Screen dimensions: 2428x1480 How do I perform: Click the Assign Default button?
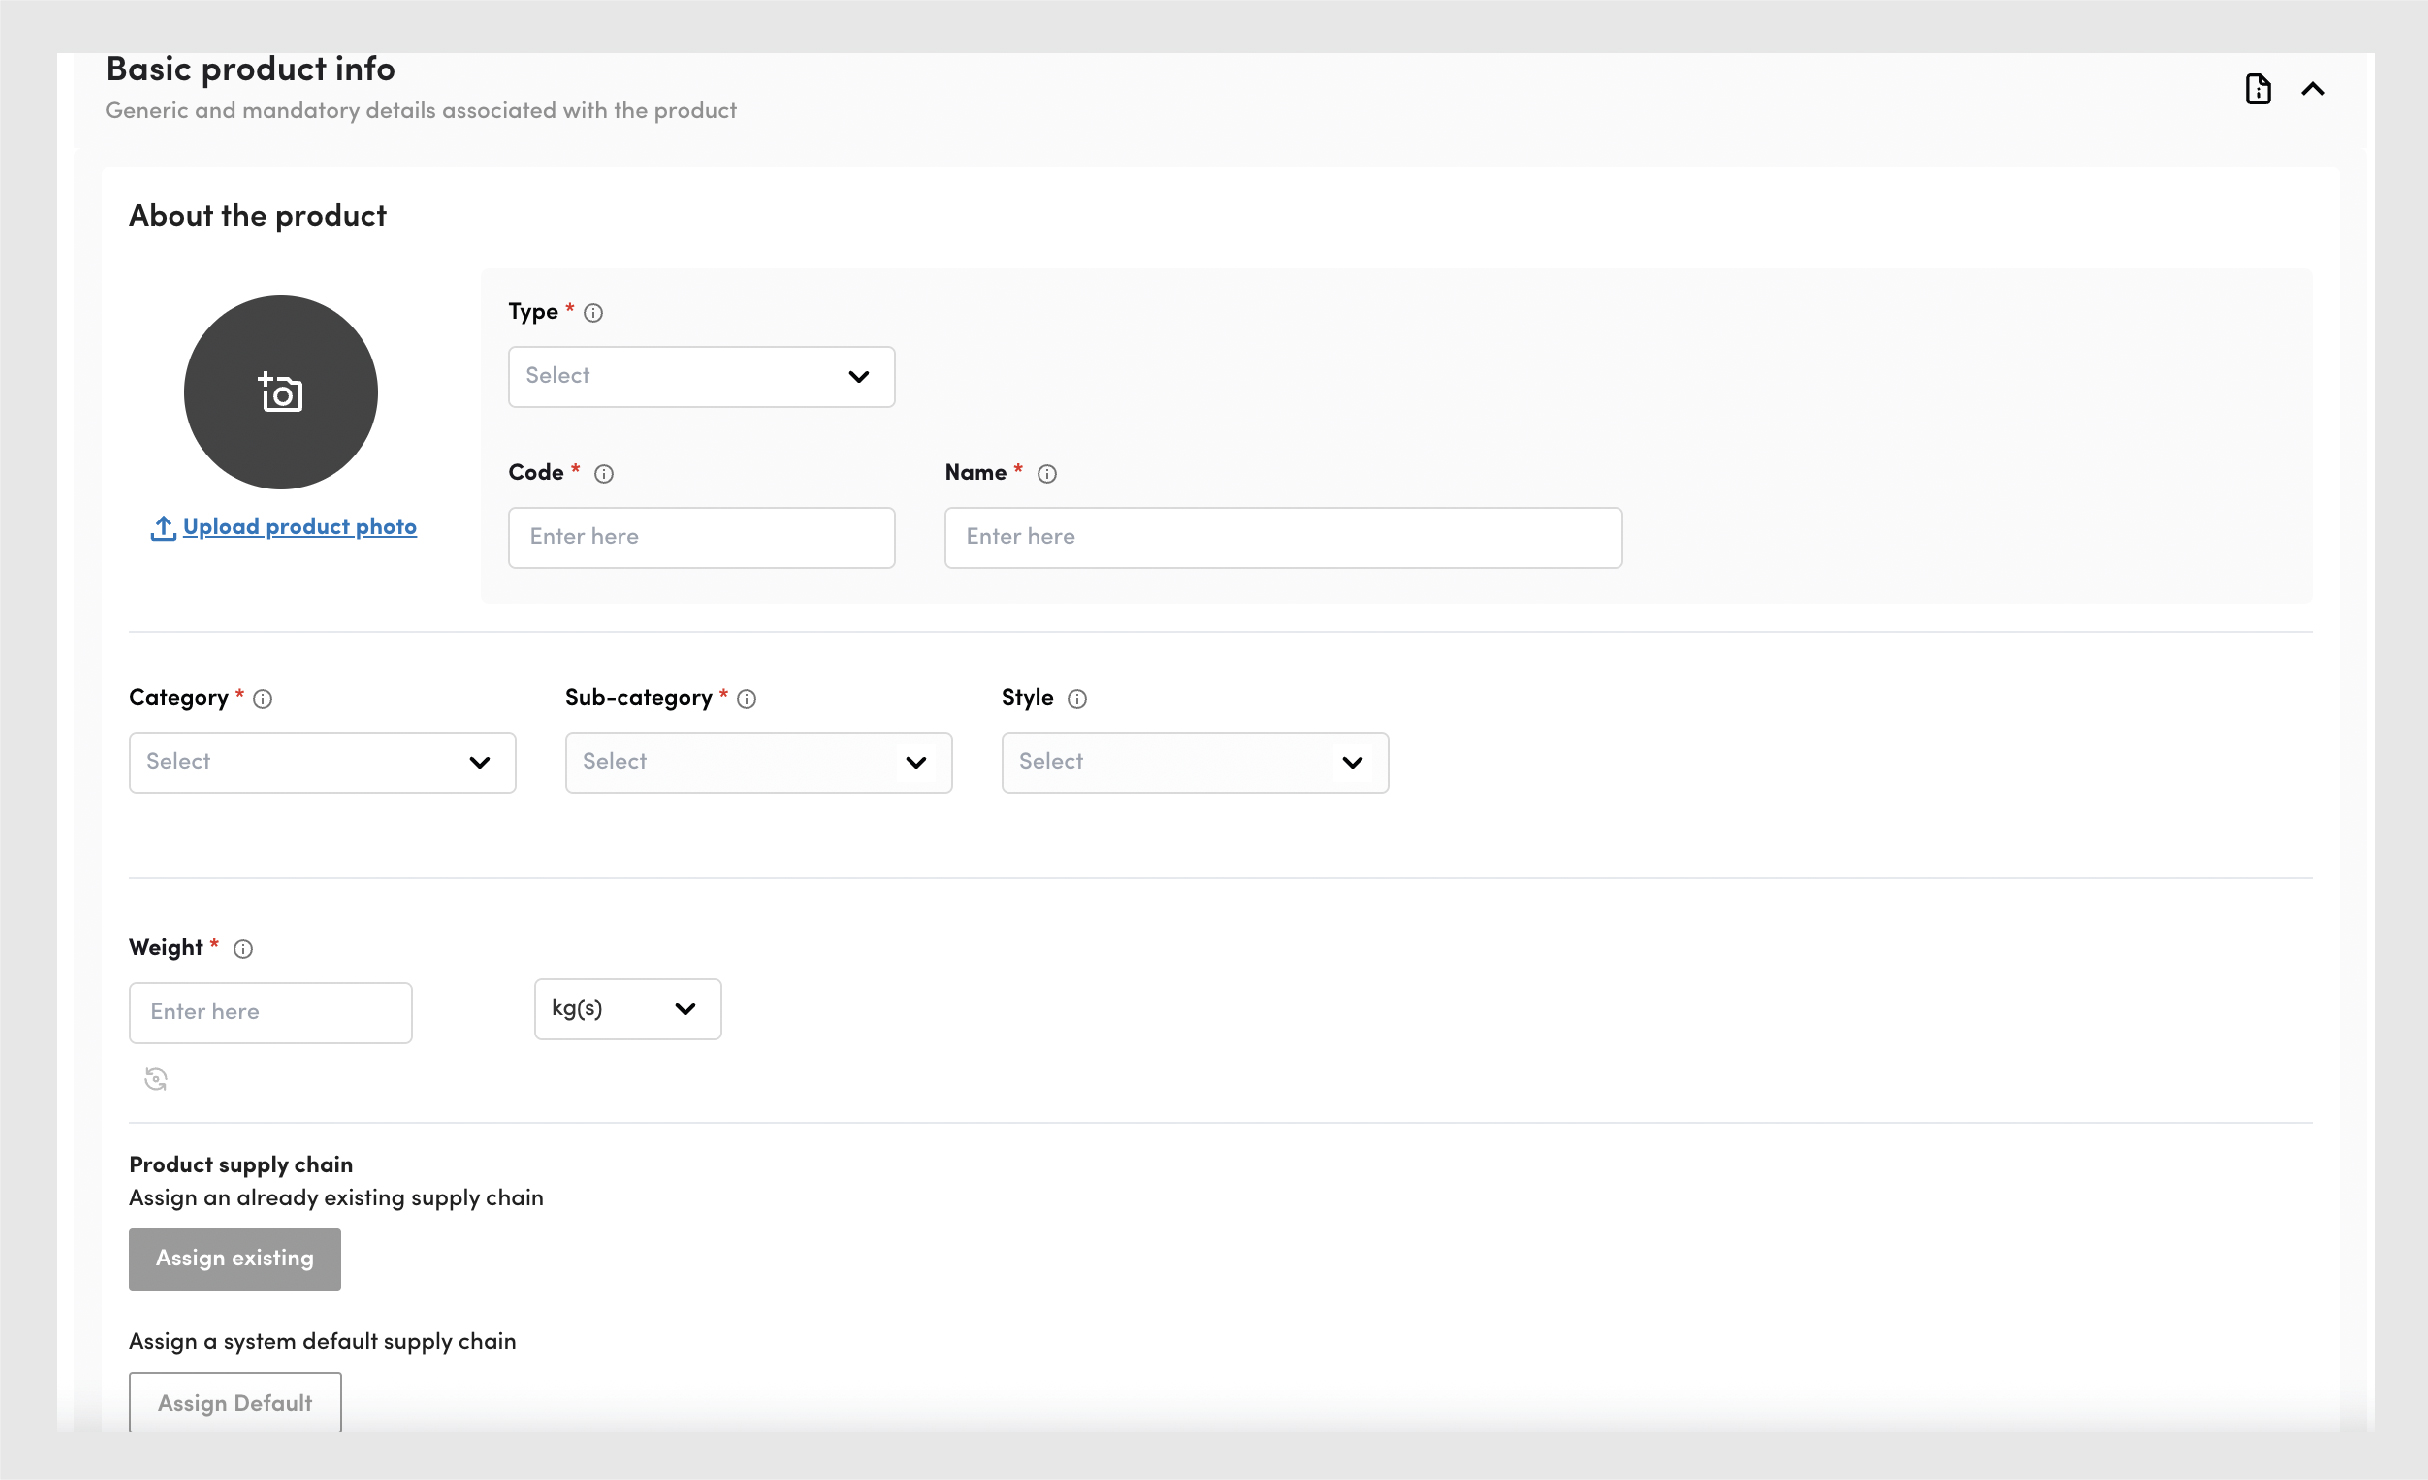(235, 1402)
